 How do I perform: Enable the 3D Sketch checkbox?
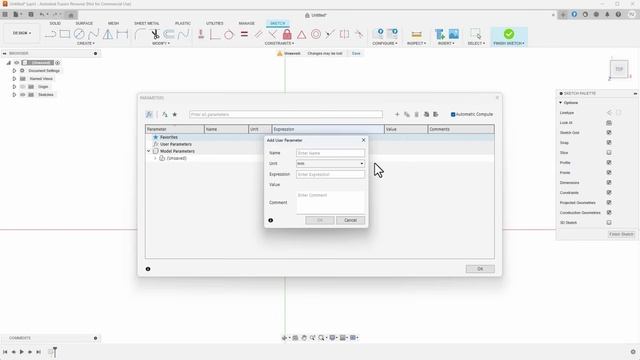coord(609,222)
